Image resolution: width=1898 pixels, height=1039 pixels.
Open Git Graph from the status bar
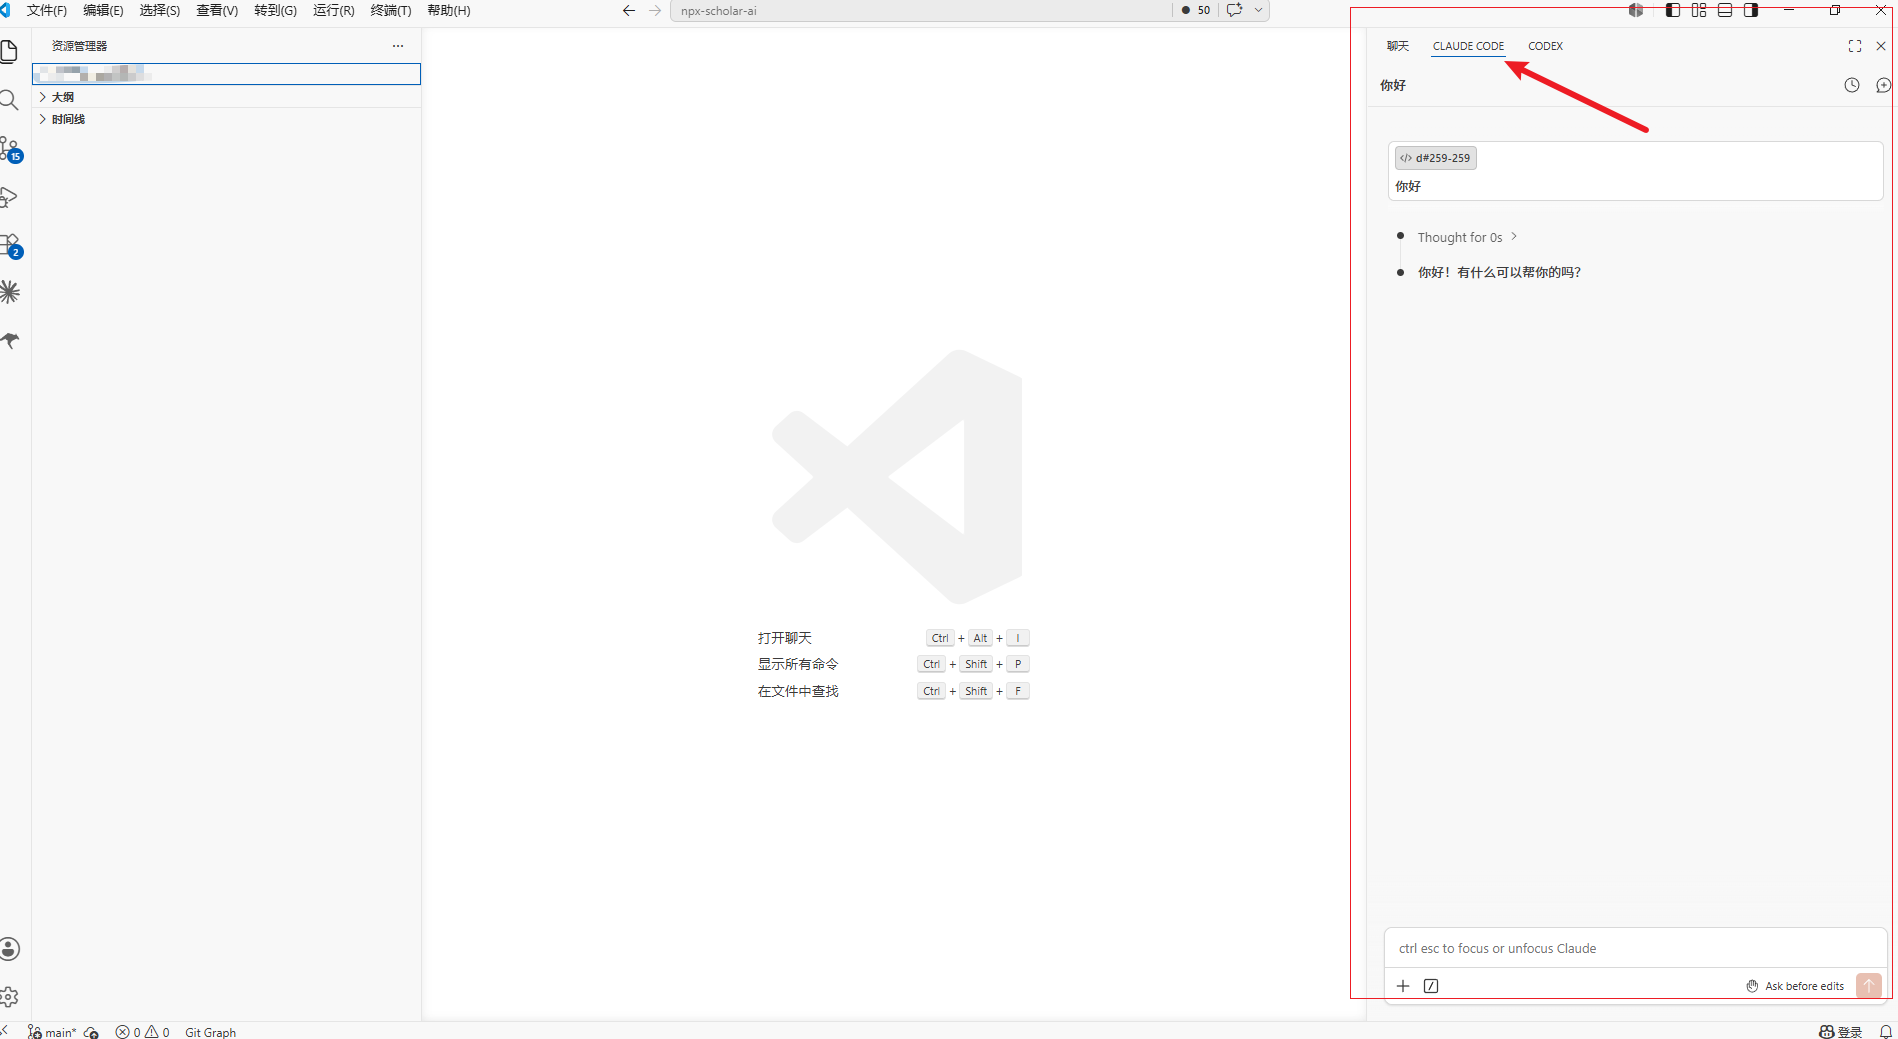210,1032
